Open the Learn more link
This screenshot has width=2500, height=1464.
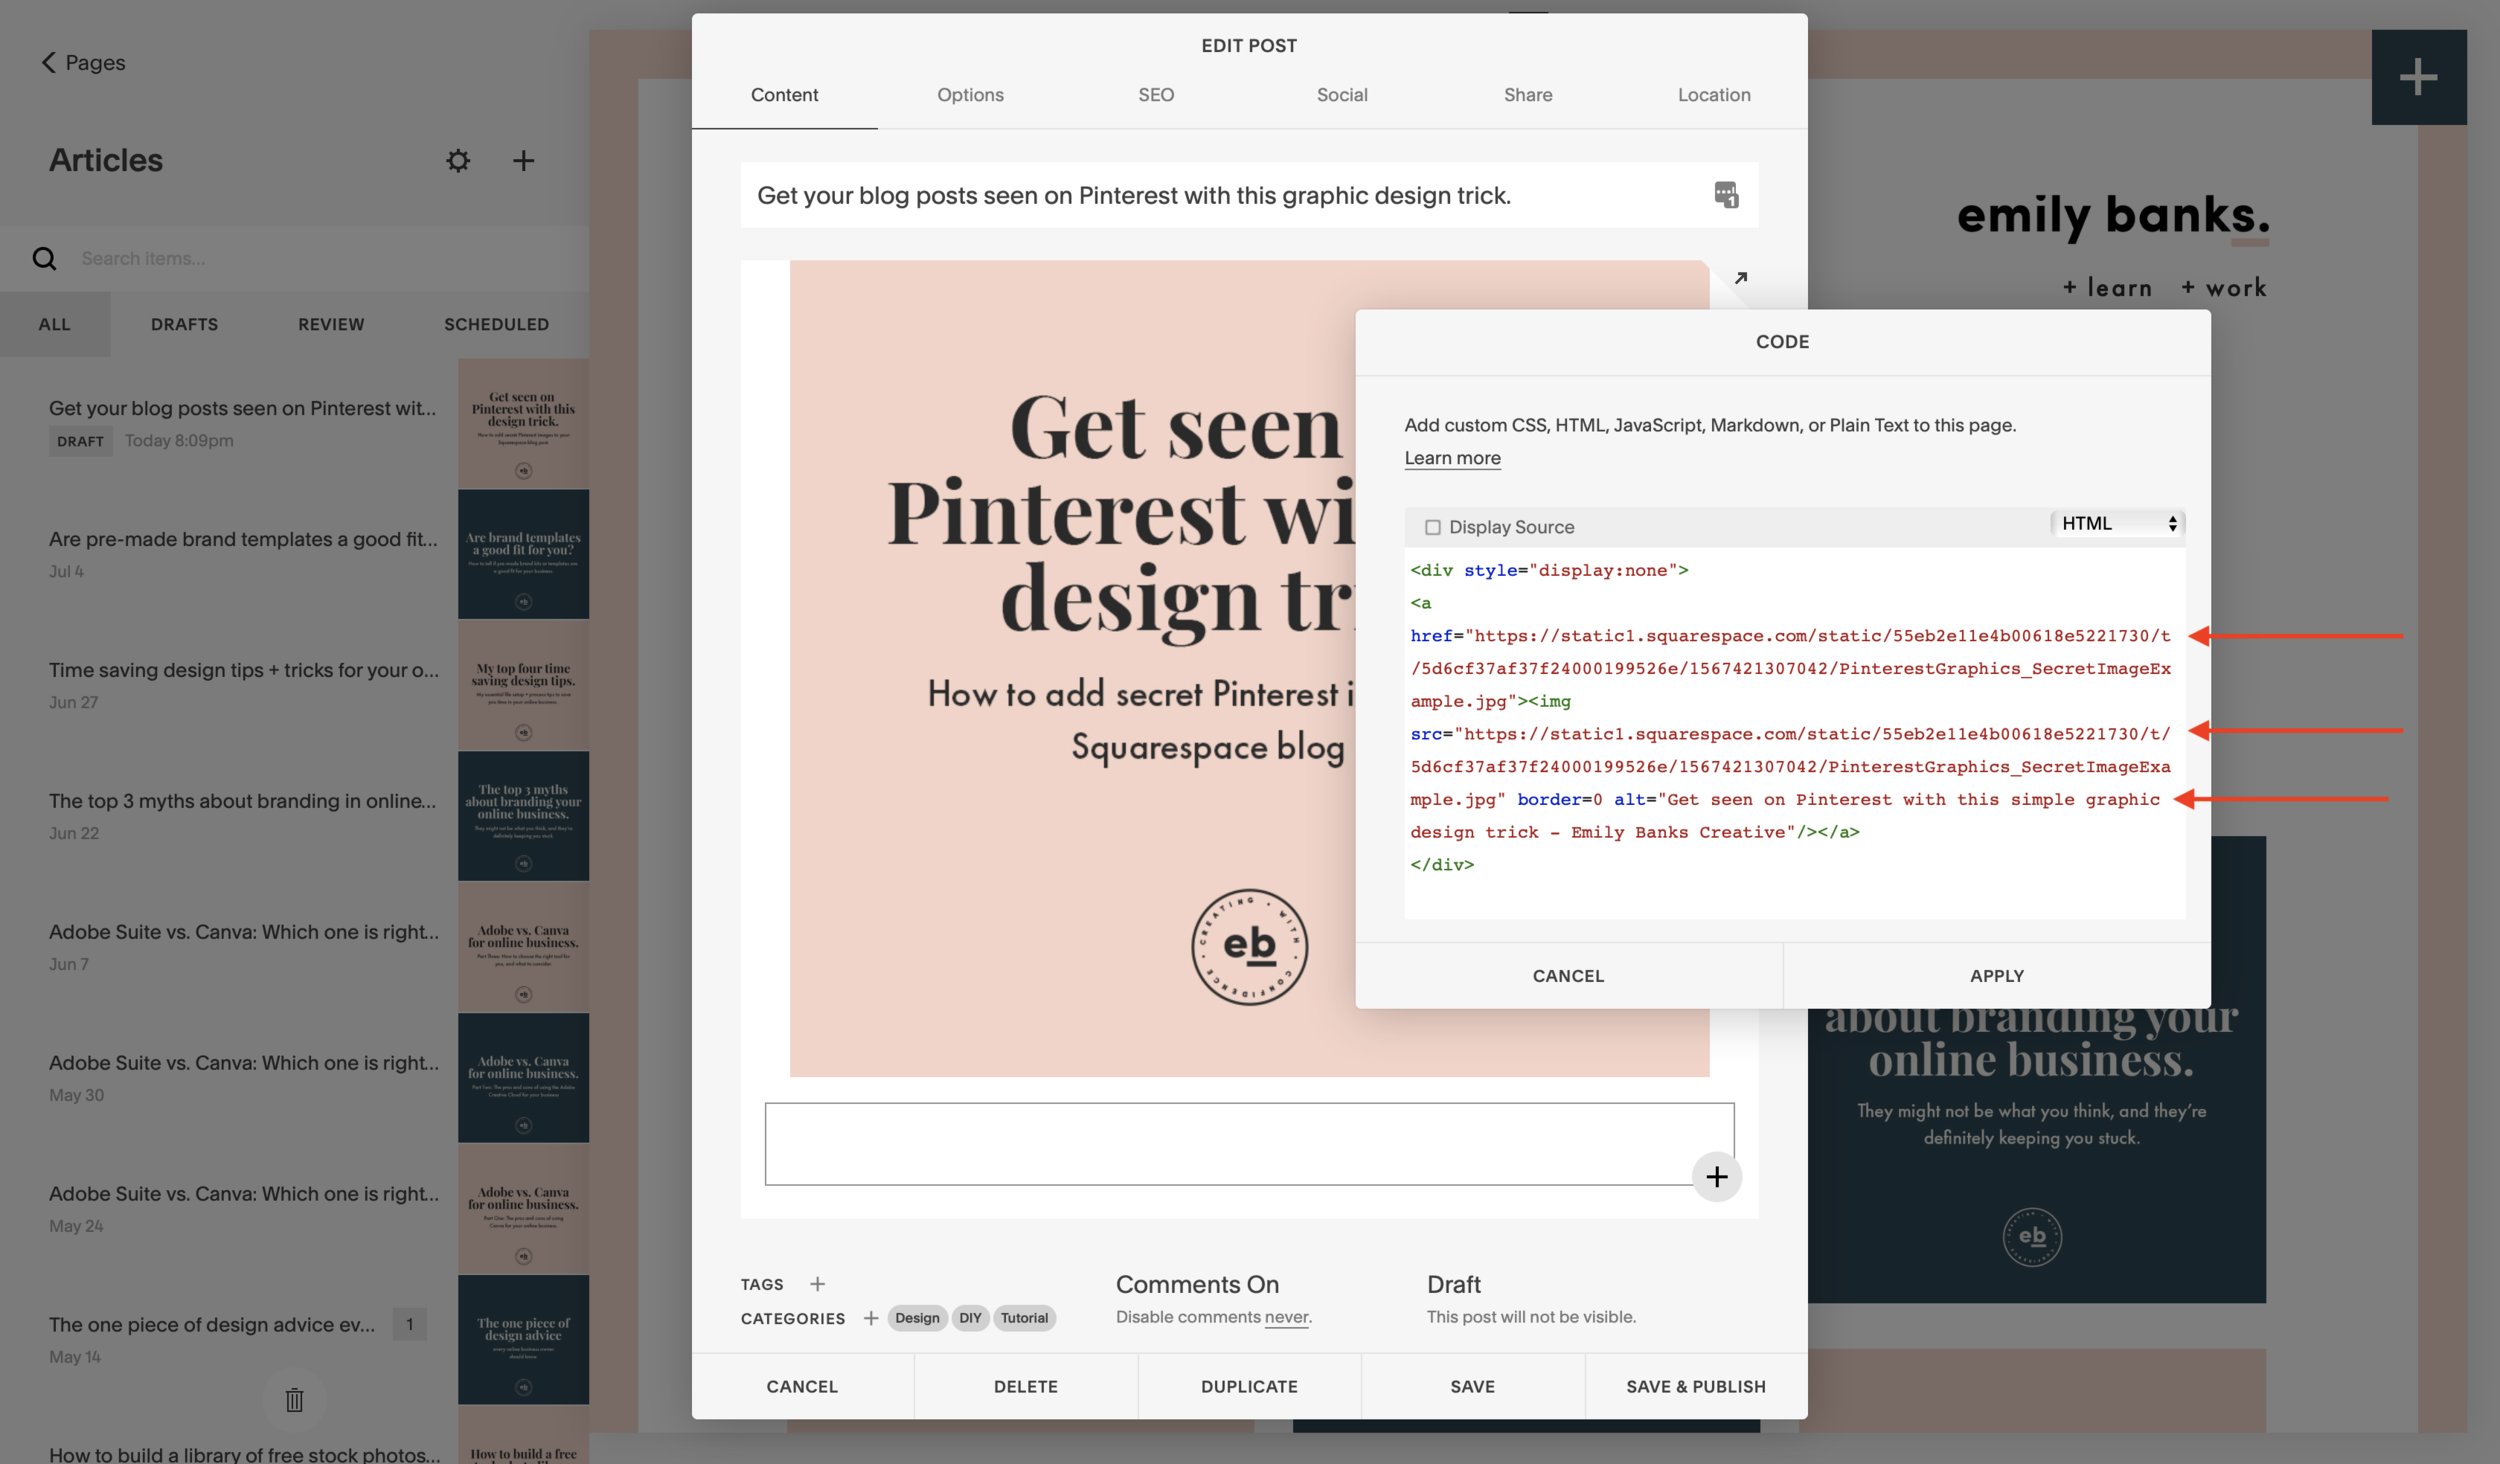click(1452, 458)
